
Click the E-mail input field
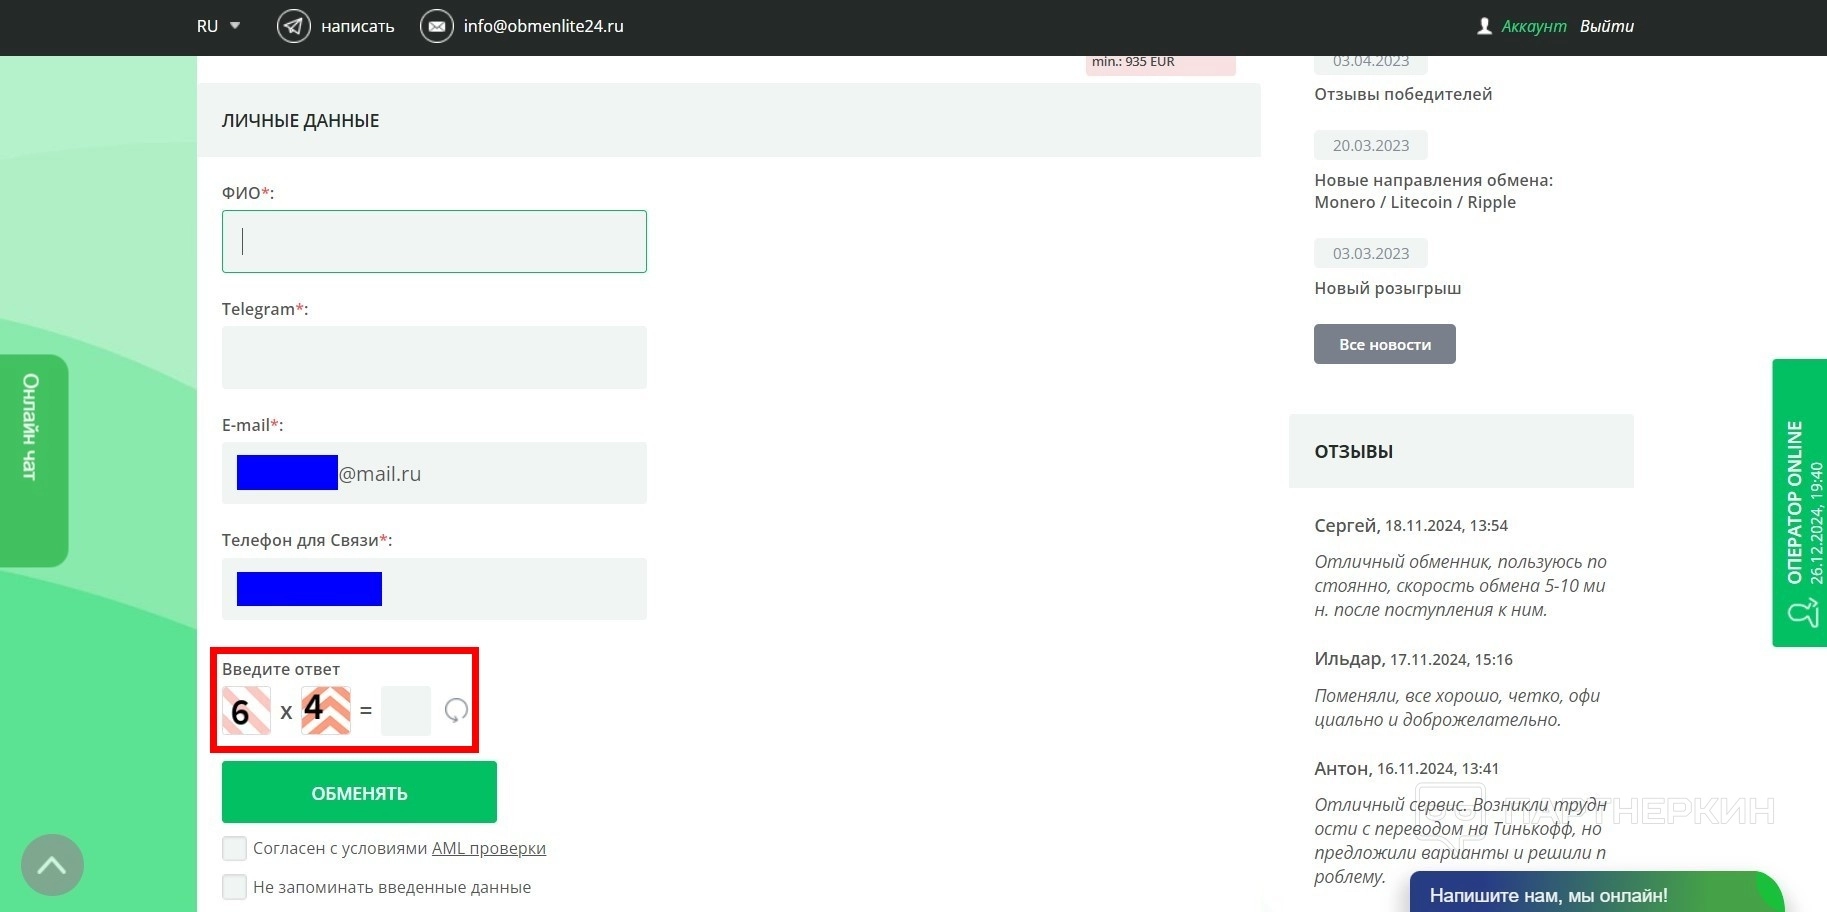click(x=434, y=473)
